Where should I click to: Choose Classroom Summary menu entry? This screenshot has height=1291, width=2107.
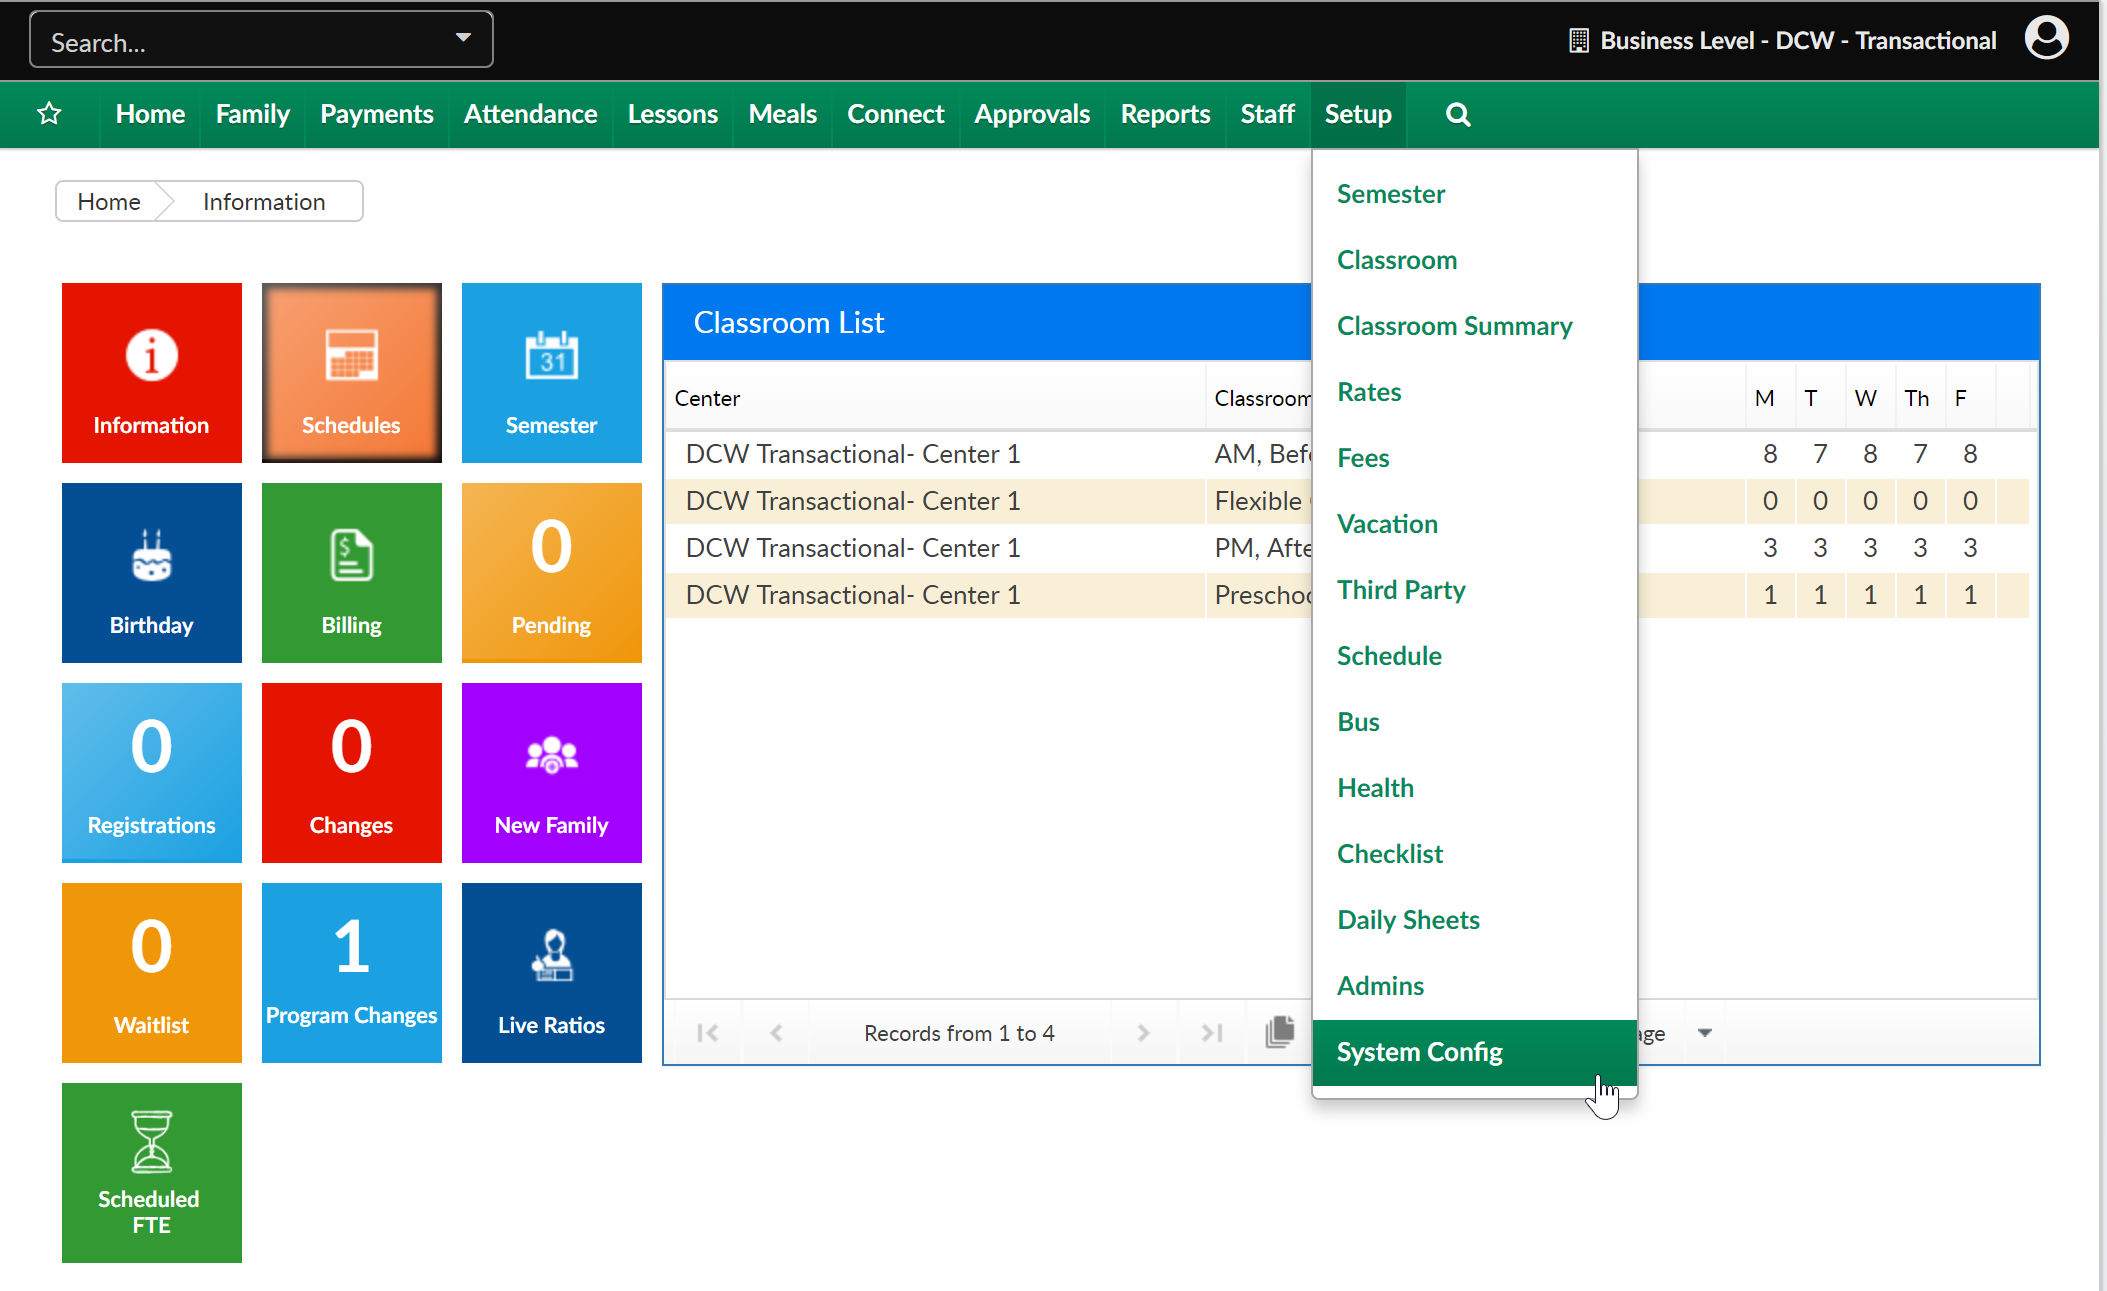click(1454, 326)
